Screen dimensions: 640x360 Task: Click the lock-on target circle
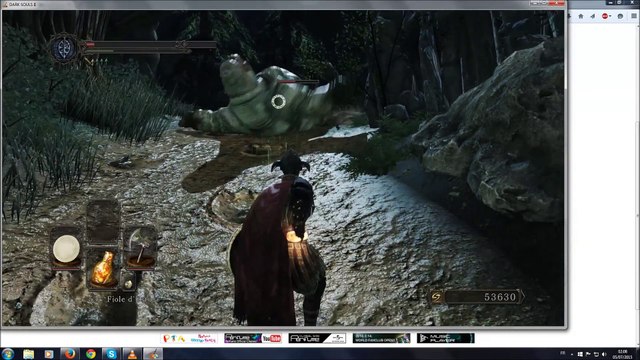coord(278,102)
